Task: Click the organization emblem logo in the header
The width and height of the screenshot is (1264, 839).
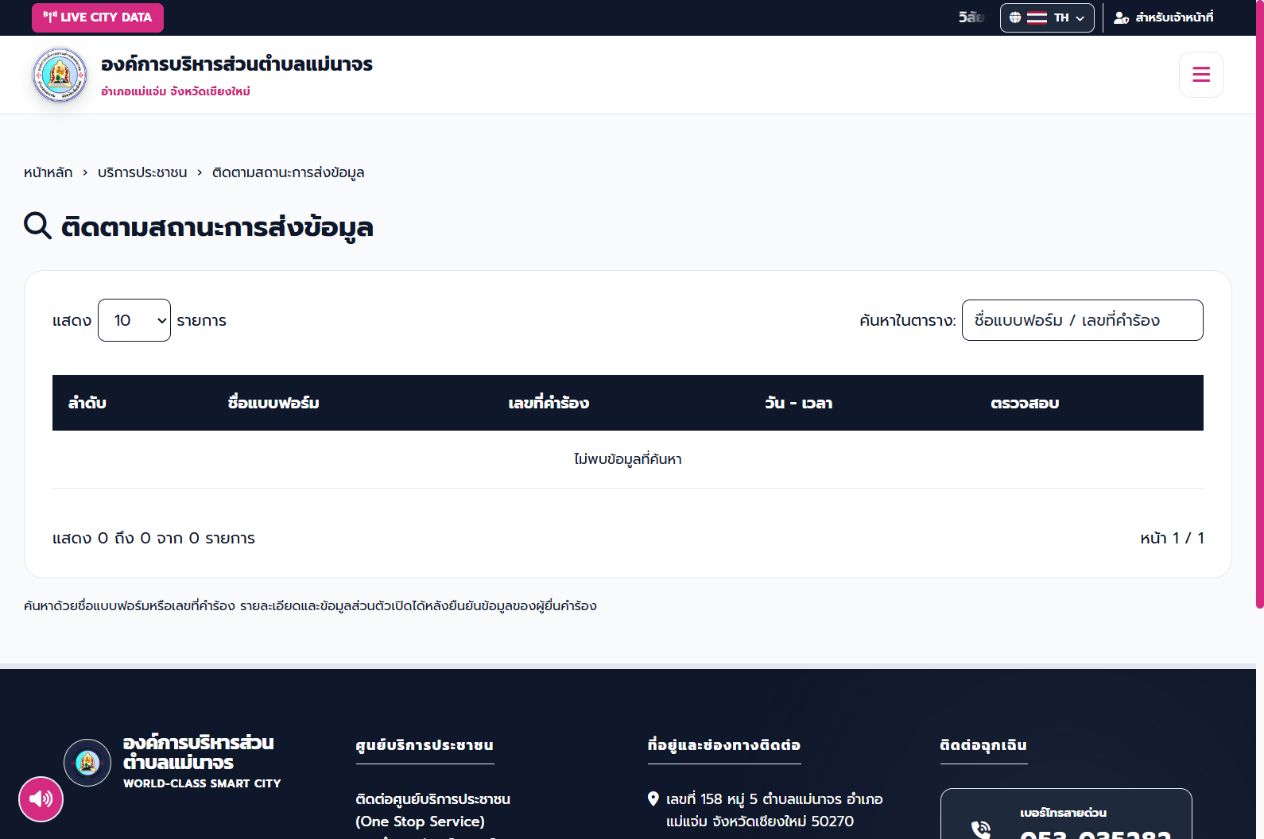Action: click(x=60, y=75)
